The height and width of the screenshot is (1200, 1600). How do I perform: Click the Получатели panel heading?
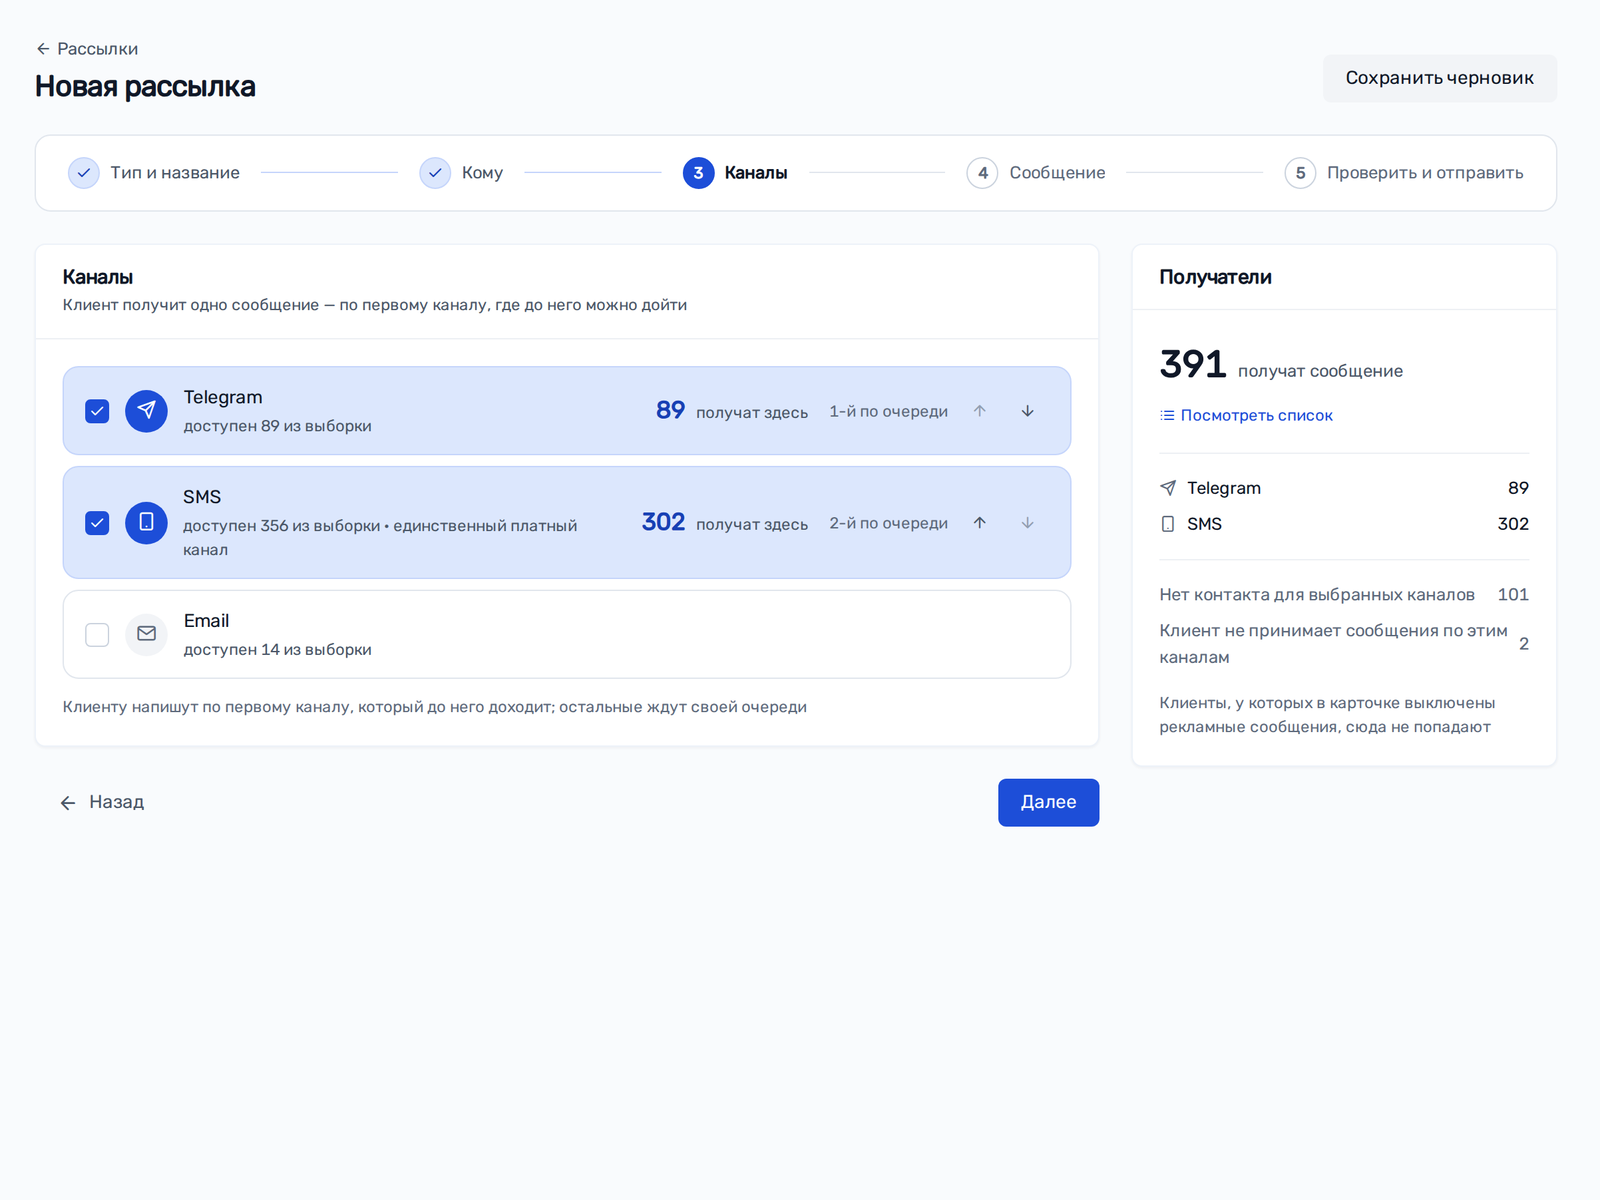[1215, 277]
